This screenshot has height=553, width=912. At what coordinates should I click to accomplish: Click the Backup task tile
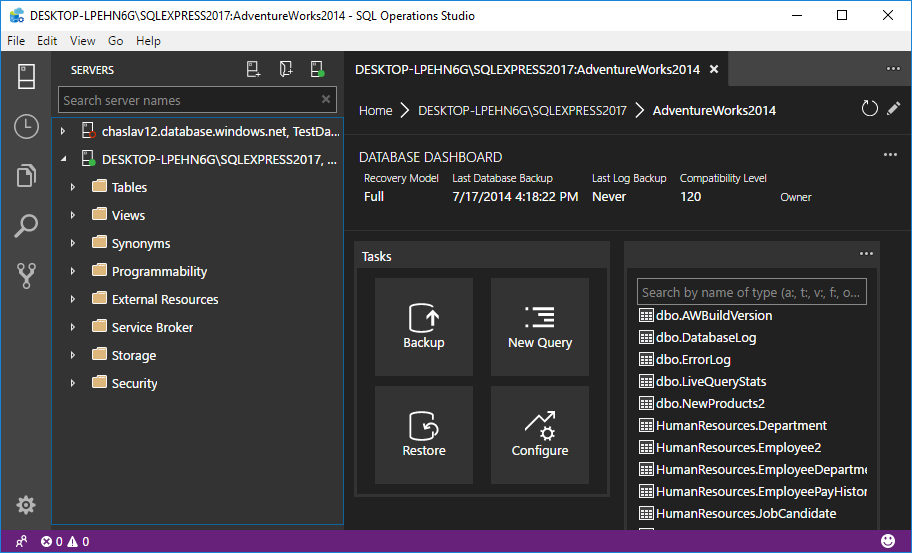coord(423,327)
